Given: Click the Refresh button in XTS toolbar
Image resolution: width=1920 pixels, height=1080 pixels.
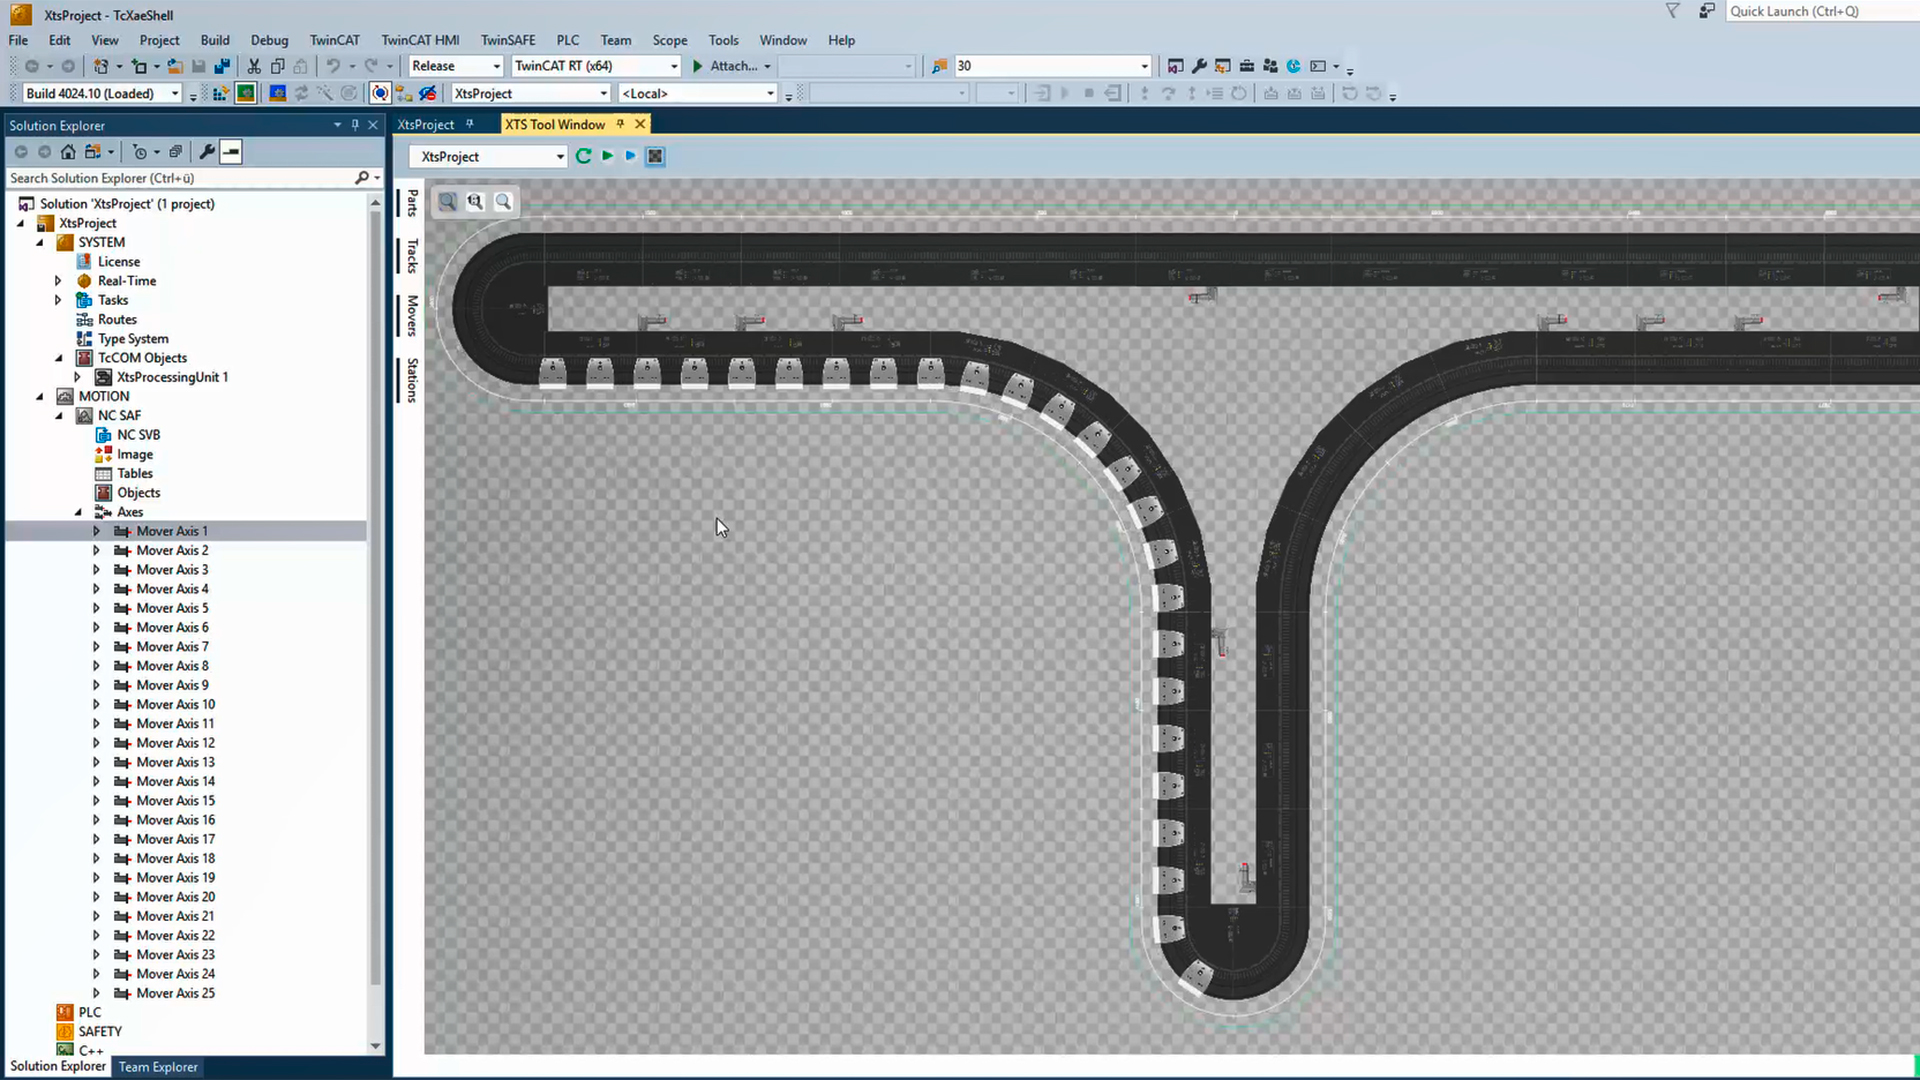Looking at the screenshot, I should tap(582, 154).
